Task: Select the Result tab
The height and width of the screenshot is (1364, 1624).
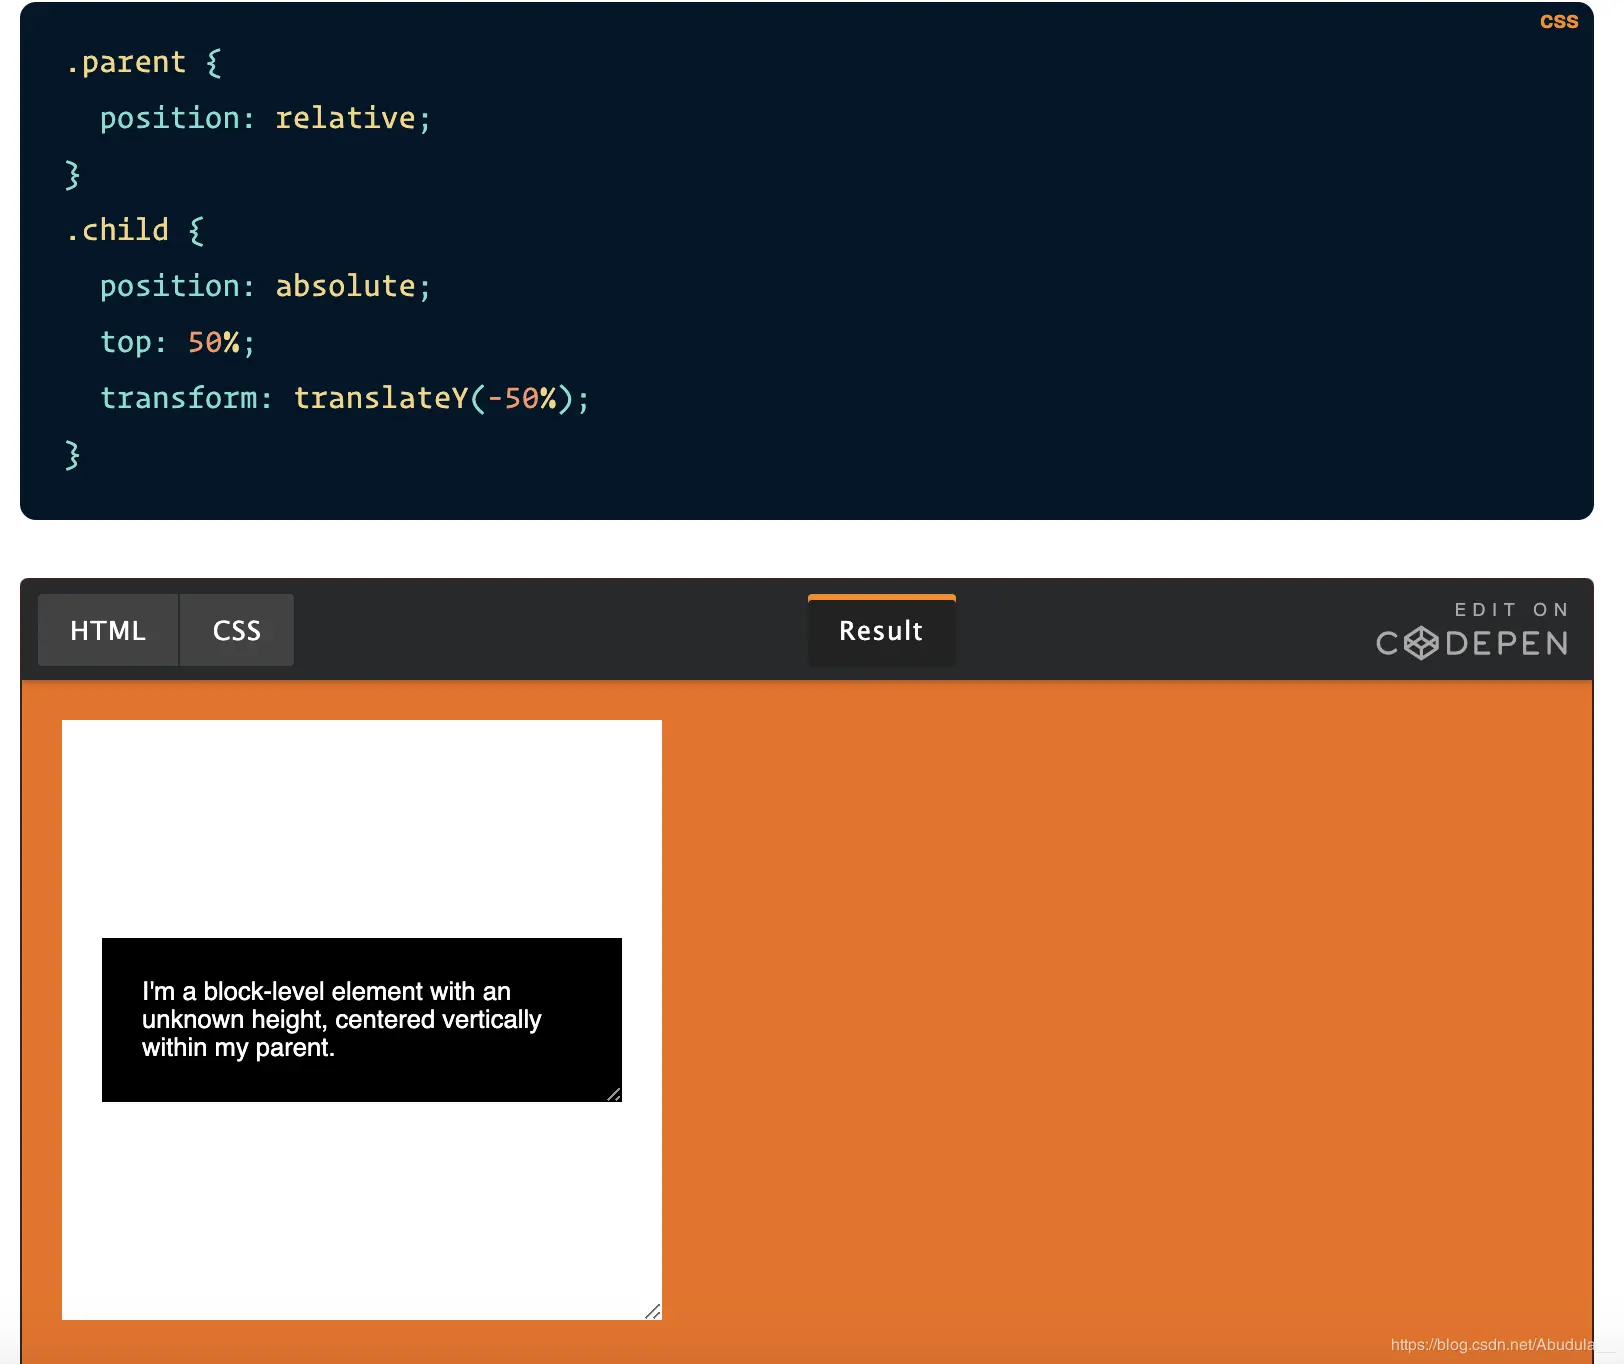Action: coord(881,630)
